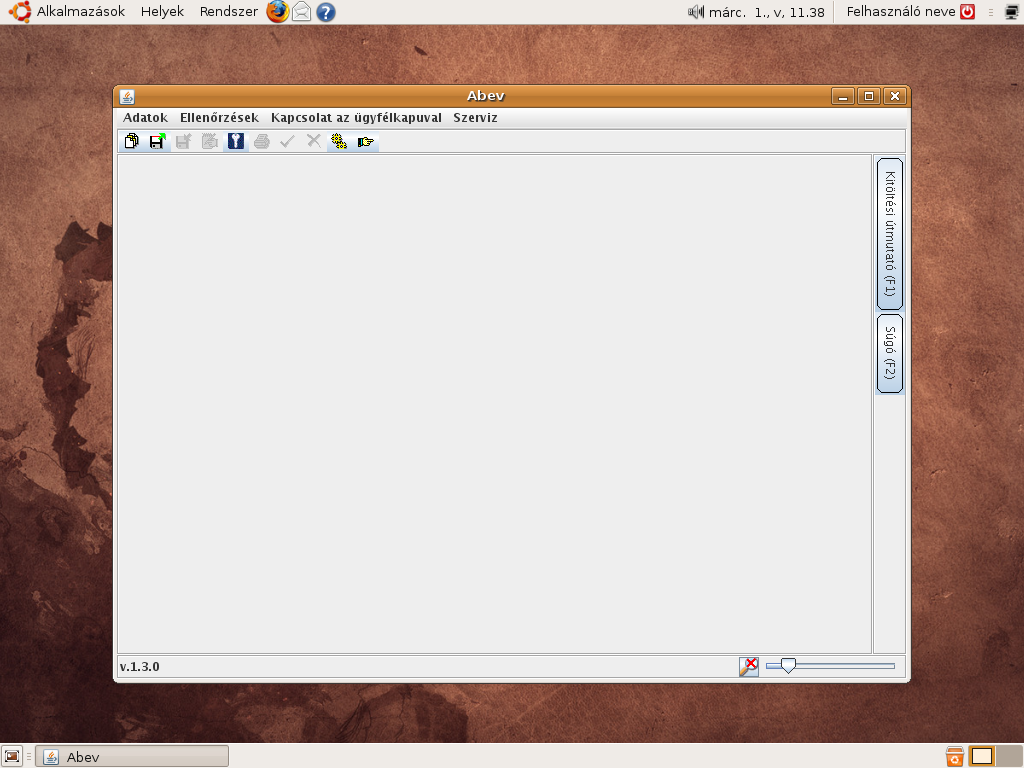Click the date and time applet
This screenshot has height=768, width=1024.
coord(767,12)
